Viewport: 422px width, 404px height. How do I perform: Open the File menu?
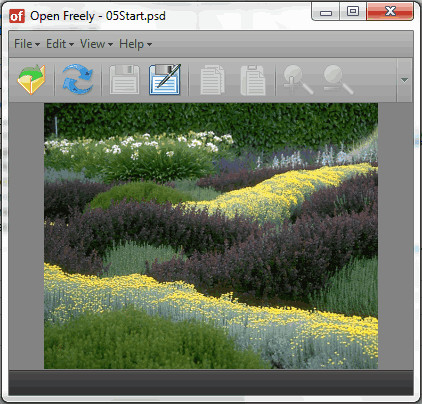click(27, 44)
